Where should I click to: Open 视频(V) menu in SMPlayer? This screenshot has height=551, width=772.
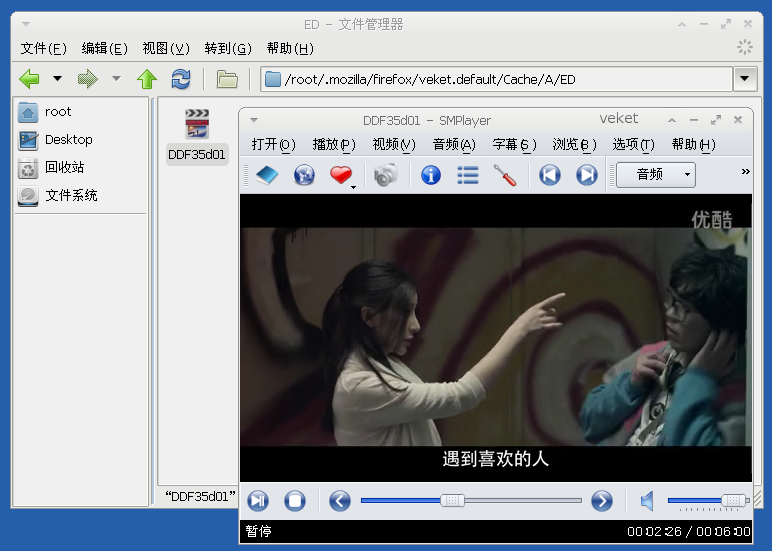point(394,144)
